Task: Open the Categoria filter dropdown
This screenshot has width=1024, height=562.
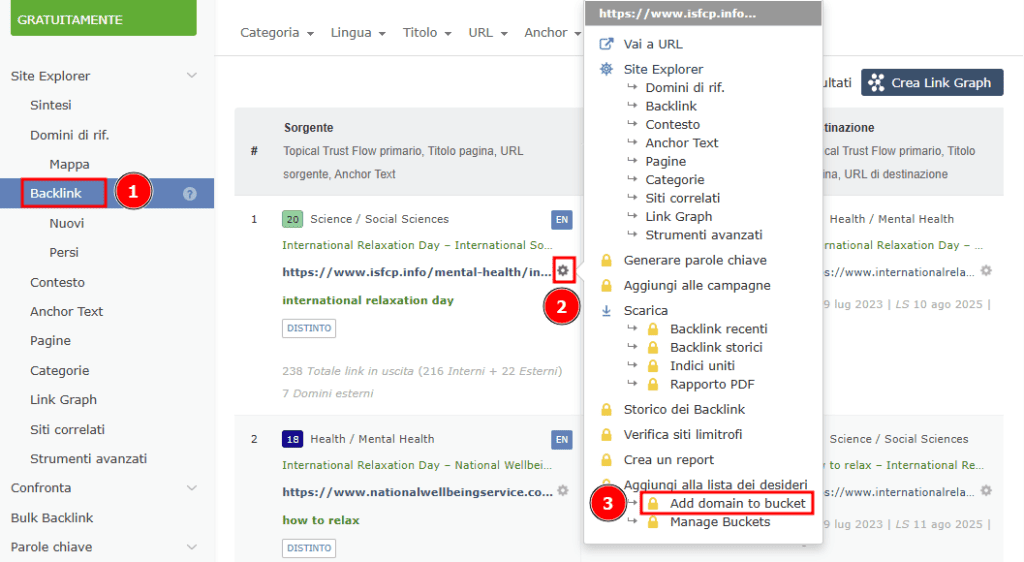Action: point(277,33)
